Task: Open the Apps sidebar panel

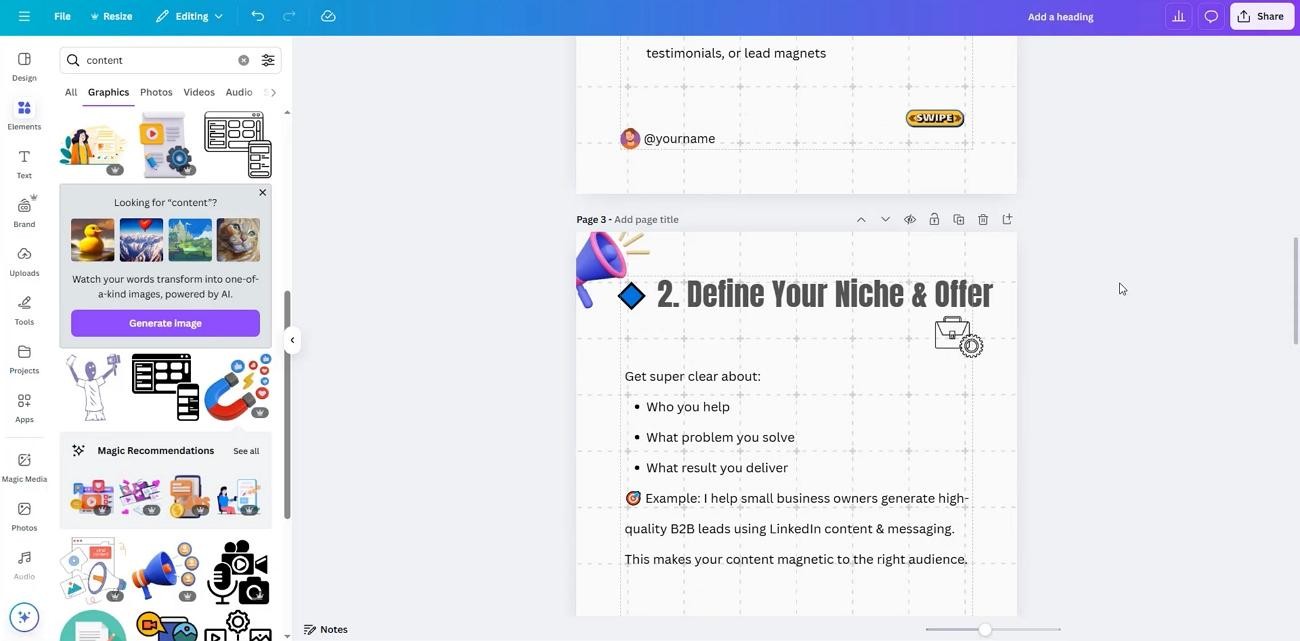Action: (24, 408)
